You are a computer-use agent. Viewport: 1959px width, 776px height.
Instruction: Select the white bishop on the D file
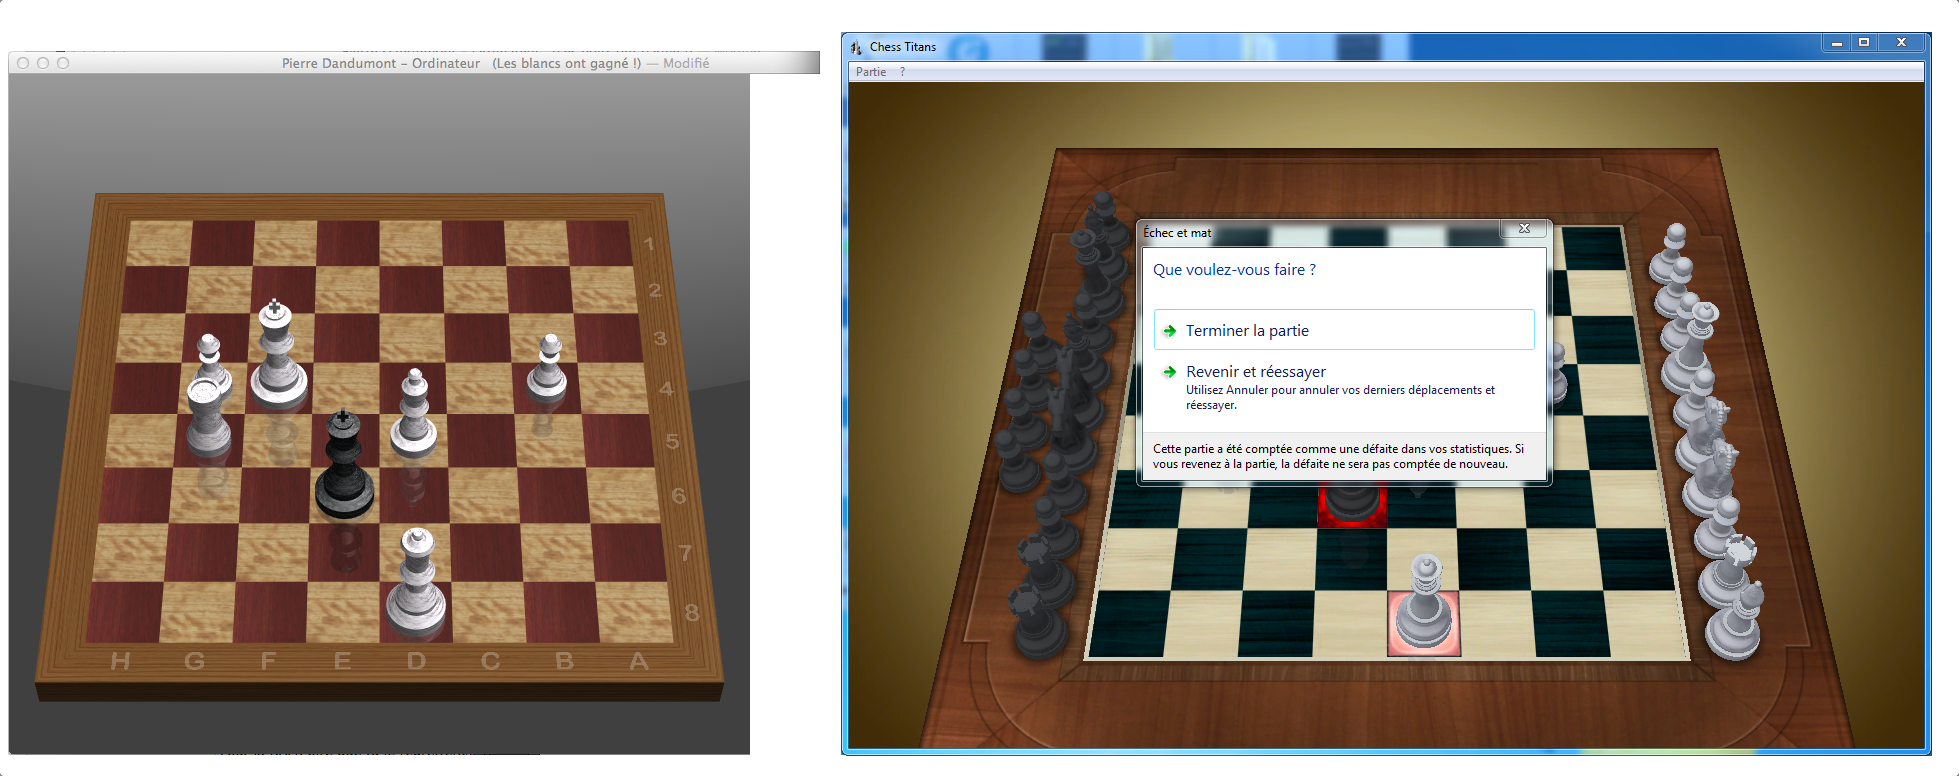tap(413, 412)
